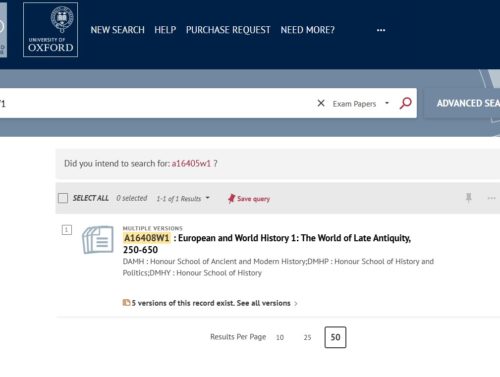Viewport: 500px width, 377px height.
Task: Save query with the pin link
Action: click(249, 199)
